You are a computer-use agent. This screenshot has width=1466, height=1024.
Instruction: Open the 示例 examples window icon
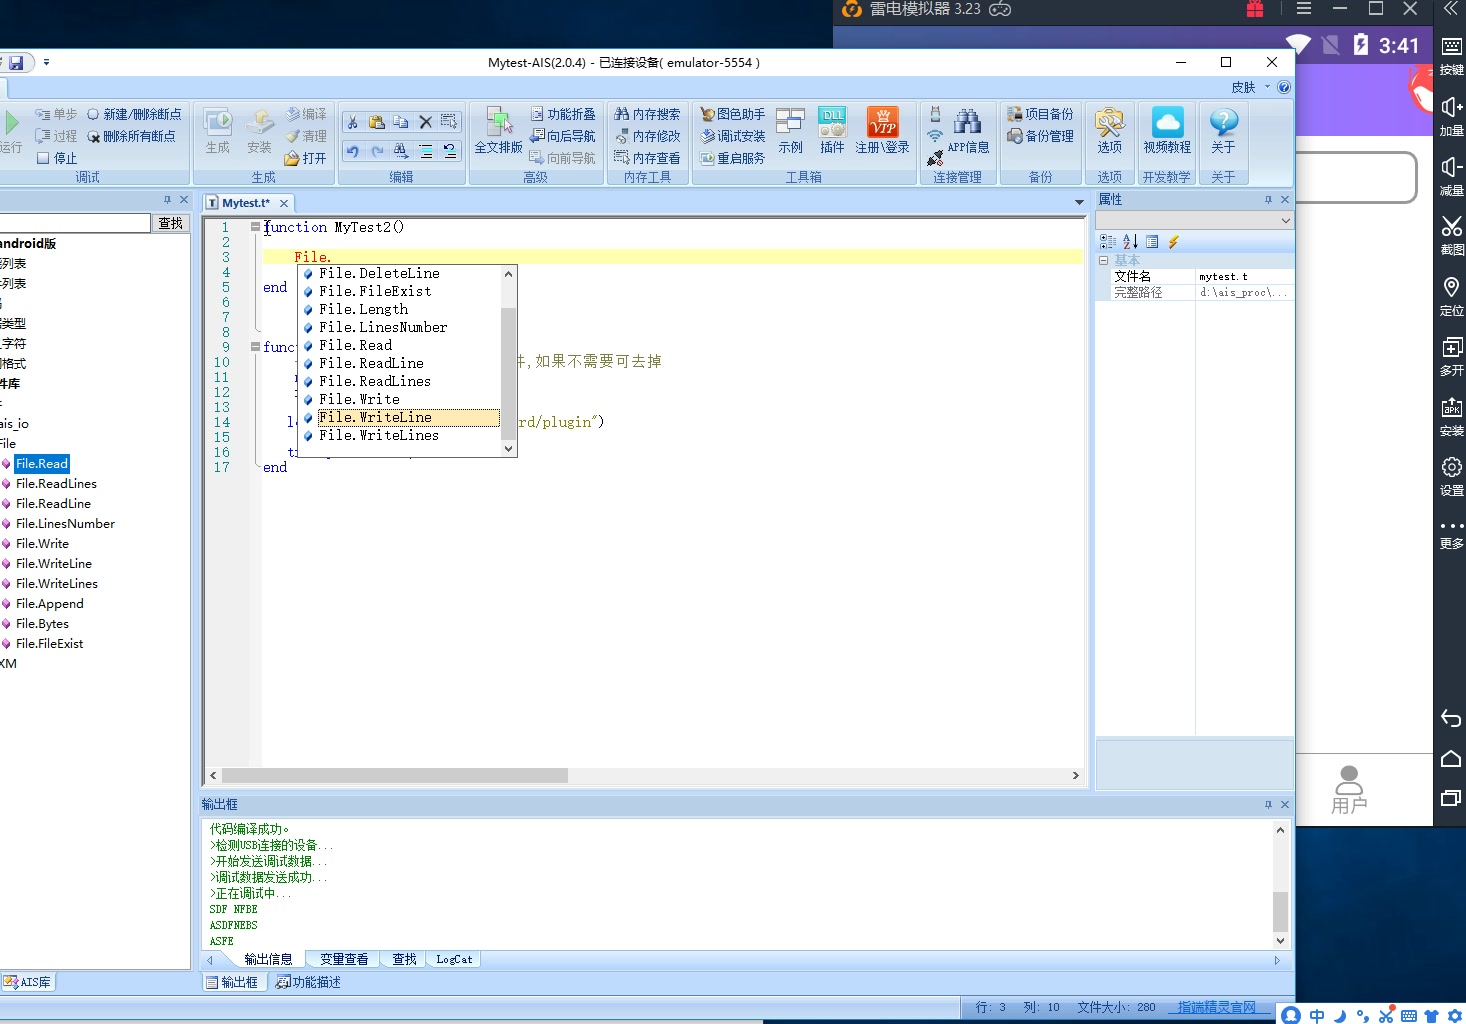click(x=790, y=131)
